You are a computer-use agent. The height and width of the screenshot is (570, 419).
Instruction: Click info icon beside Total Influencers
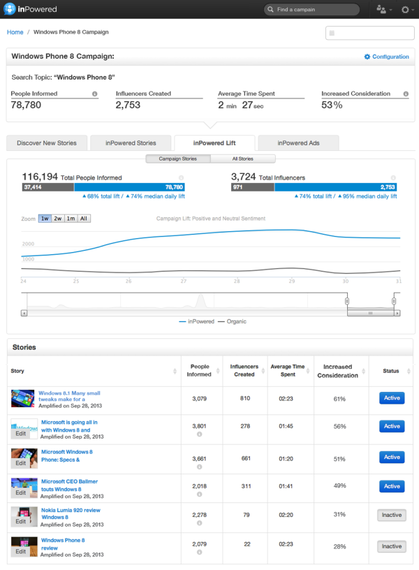393,178
